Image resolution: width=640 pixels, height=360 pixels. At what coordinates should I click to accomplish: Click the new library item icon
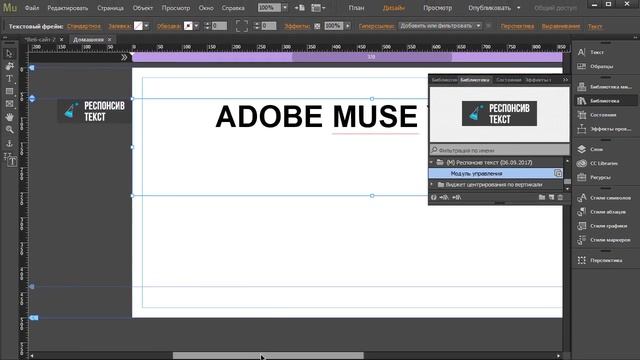[x=551, y=198]
